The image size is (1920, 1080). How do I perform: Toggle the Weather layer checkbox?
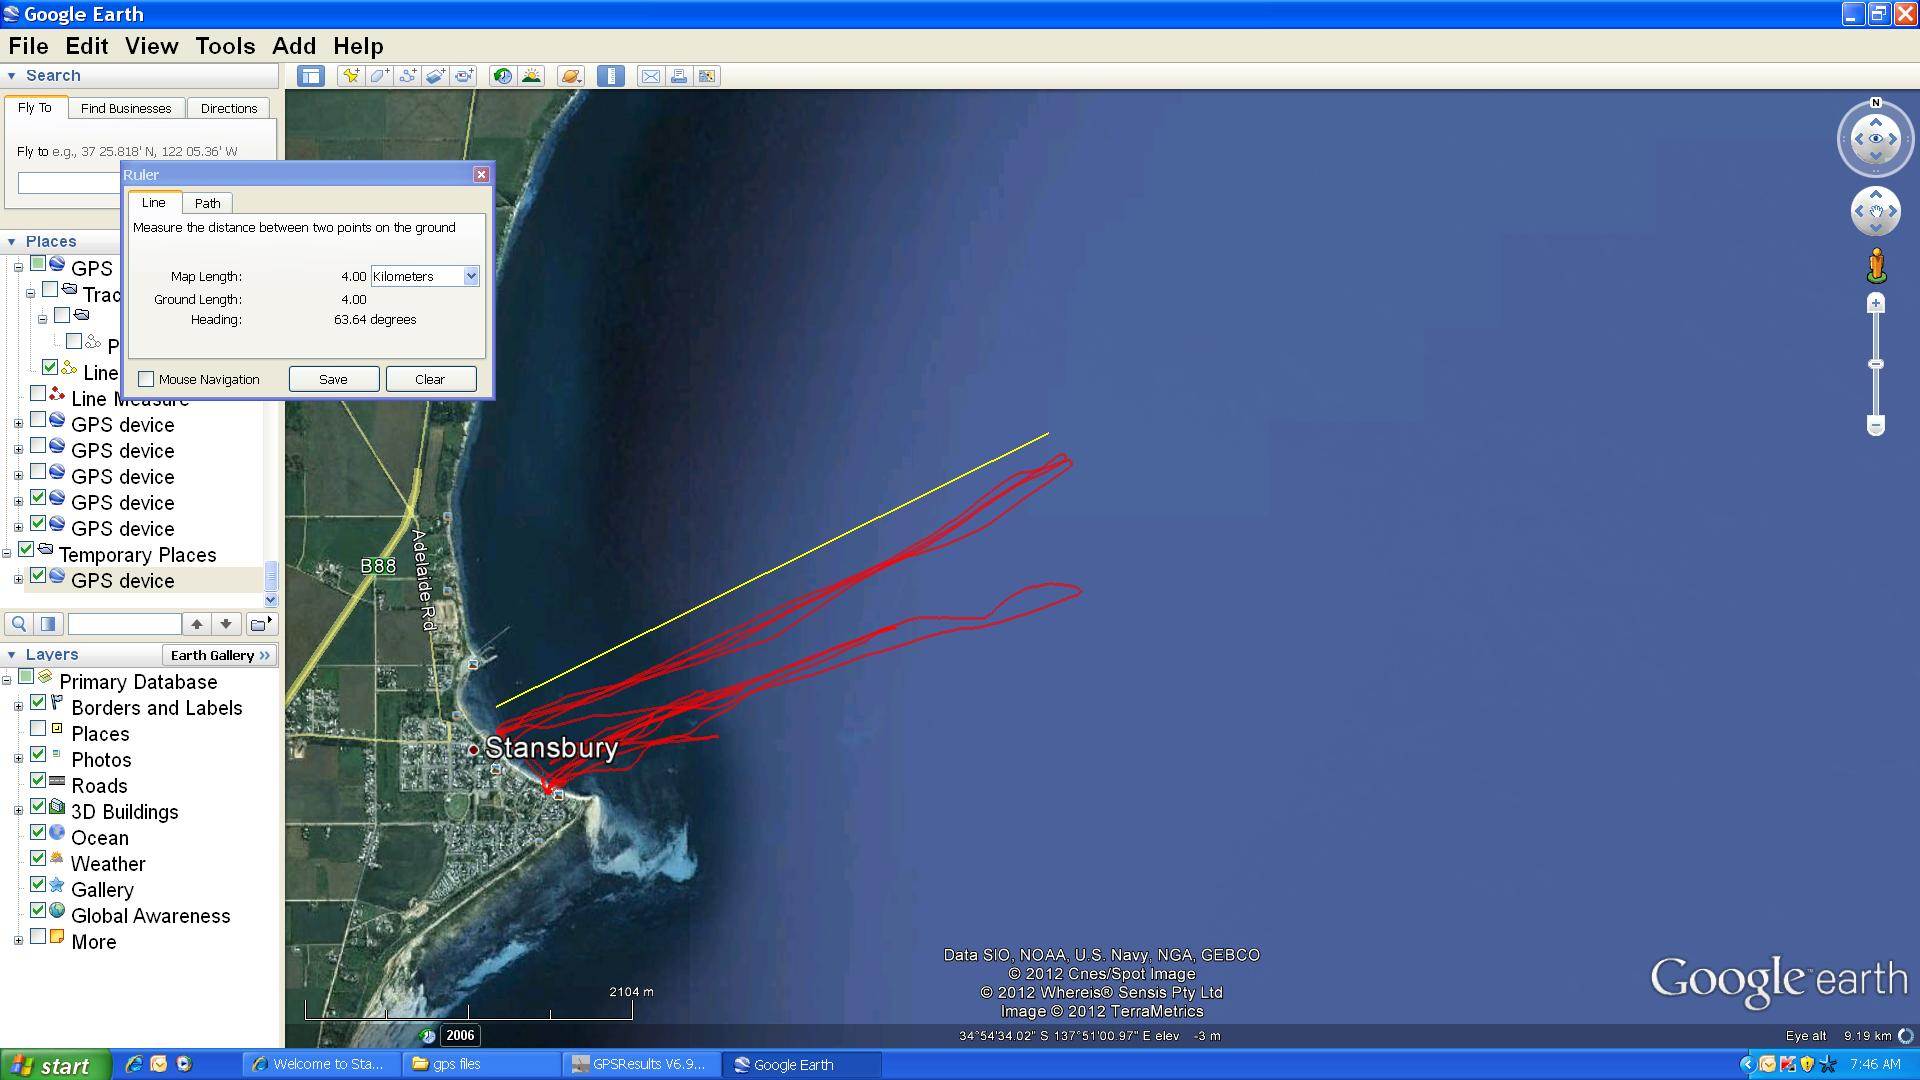38,859
